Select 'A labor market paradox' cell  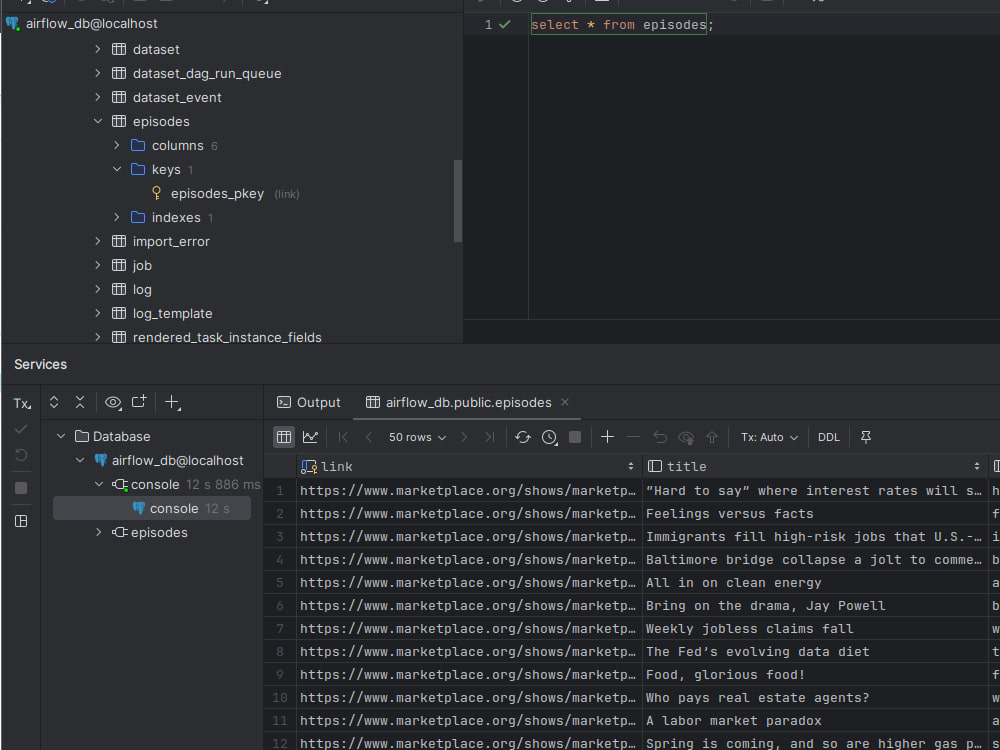(x=814, y=720)
